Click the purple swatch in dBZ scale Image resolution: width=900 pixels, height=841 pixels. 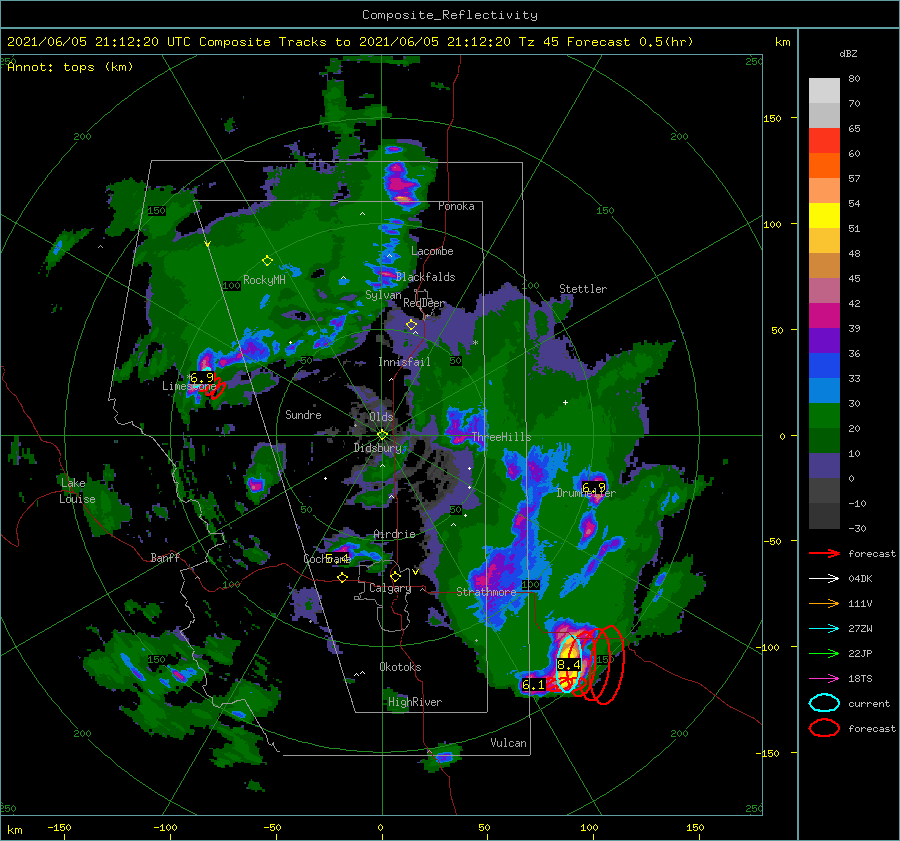click(x=824, y=341)
